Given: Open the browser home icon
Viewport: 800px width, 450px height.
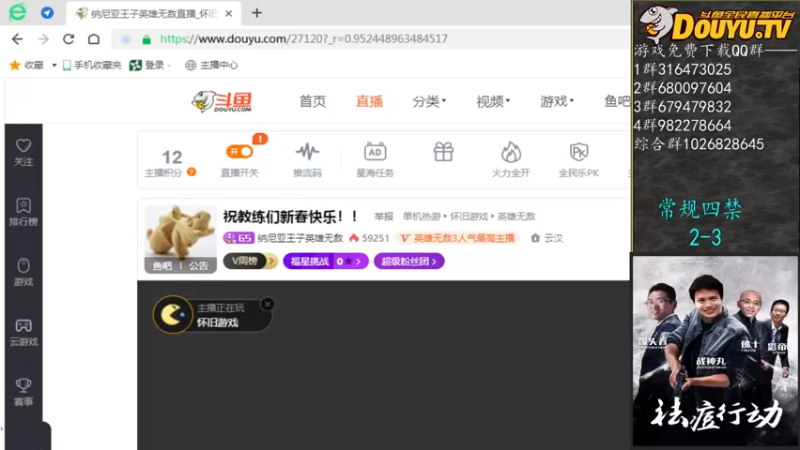Looking at the screenshot, I should [94, 39].
